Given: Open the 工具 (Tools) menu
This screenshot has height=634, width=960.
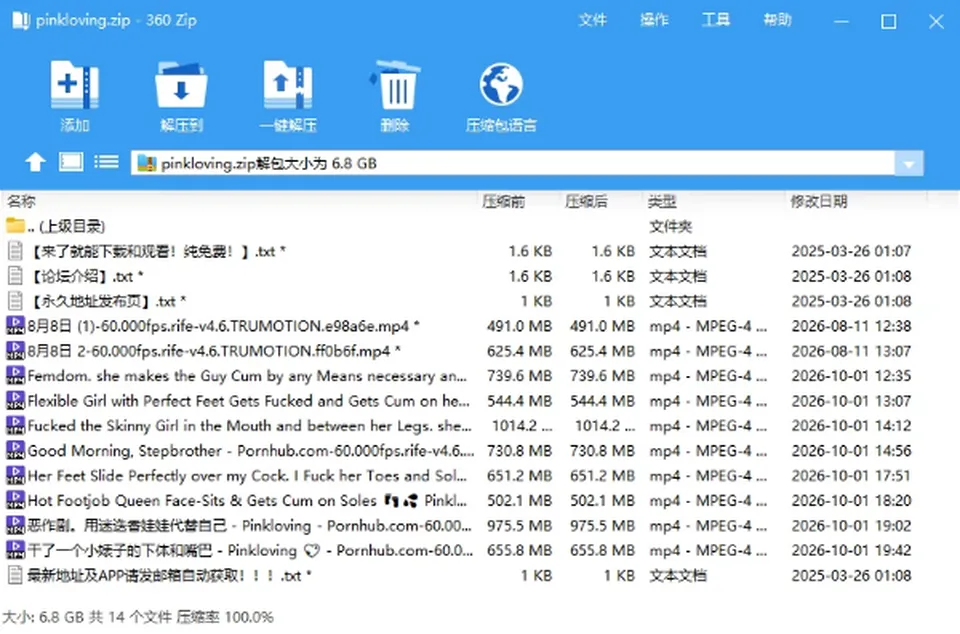Looking at the screenshot, I should [x=716, y=20].
